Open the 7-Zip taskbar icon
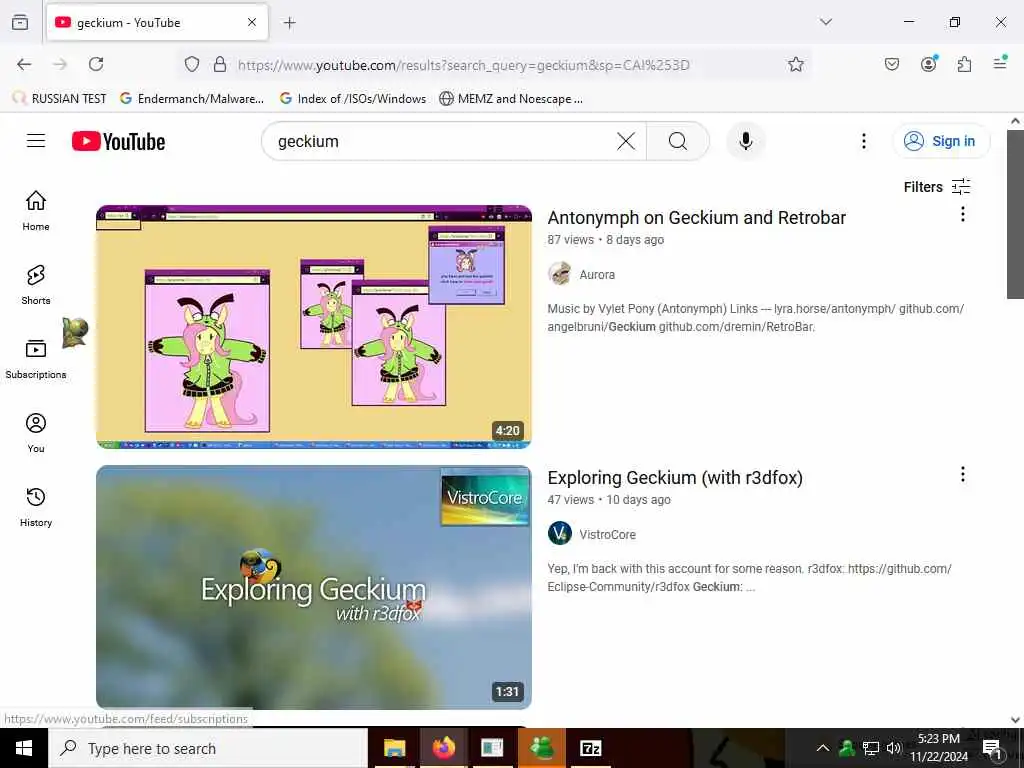This screenshot has width=1024, height=768. pos(590,748)
